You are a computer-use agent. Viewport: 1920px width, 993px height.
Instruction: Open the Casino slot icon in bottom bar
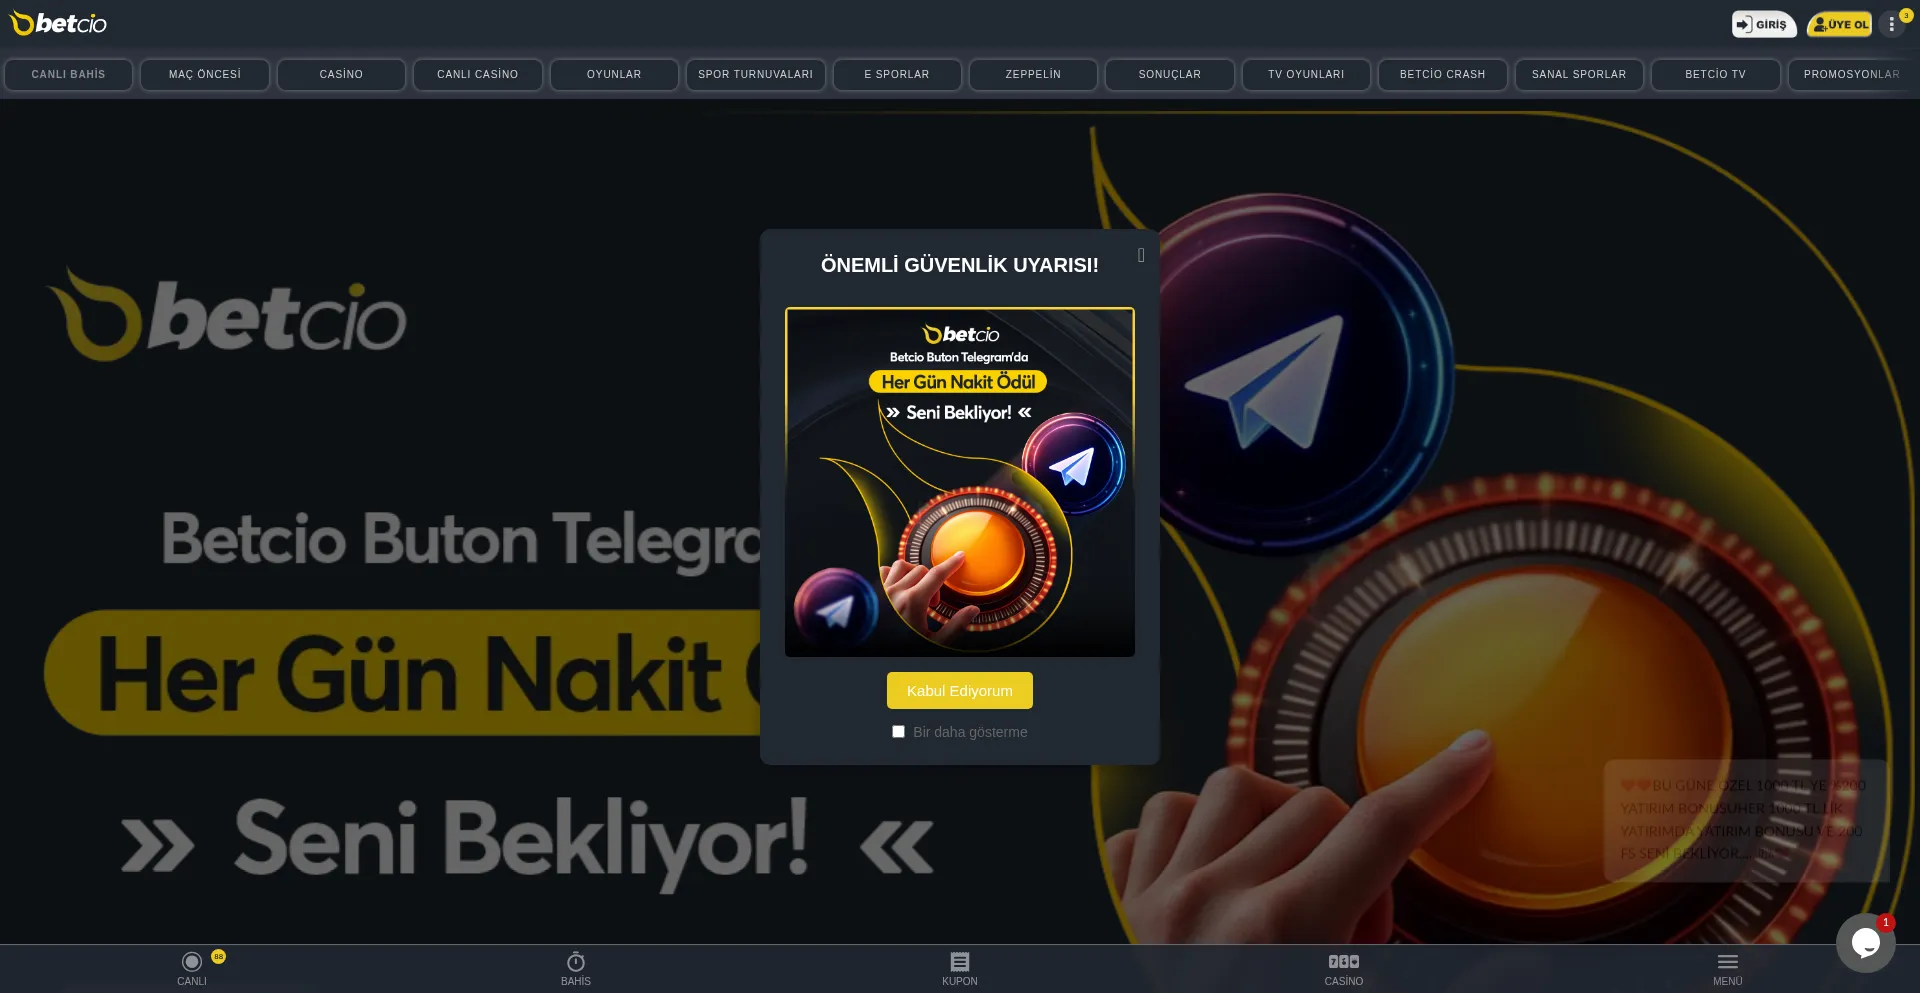(1343, 962)
